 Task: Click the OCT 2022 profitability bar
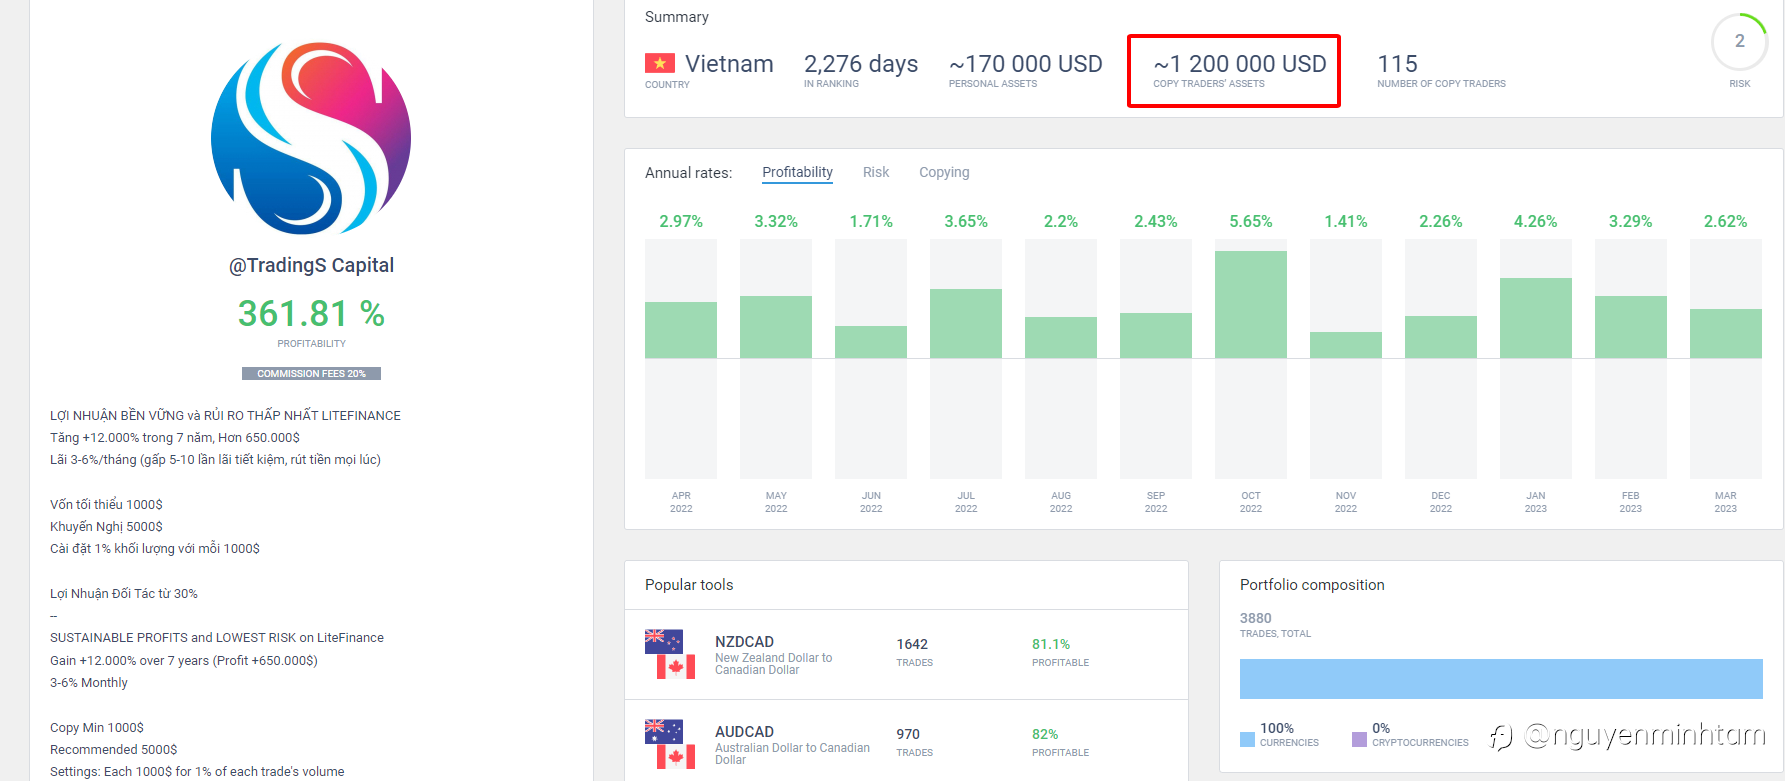[1251, 304]
